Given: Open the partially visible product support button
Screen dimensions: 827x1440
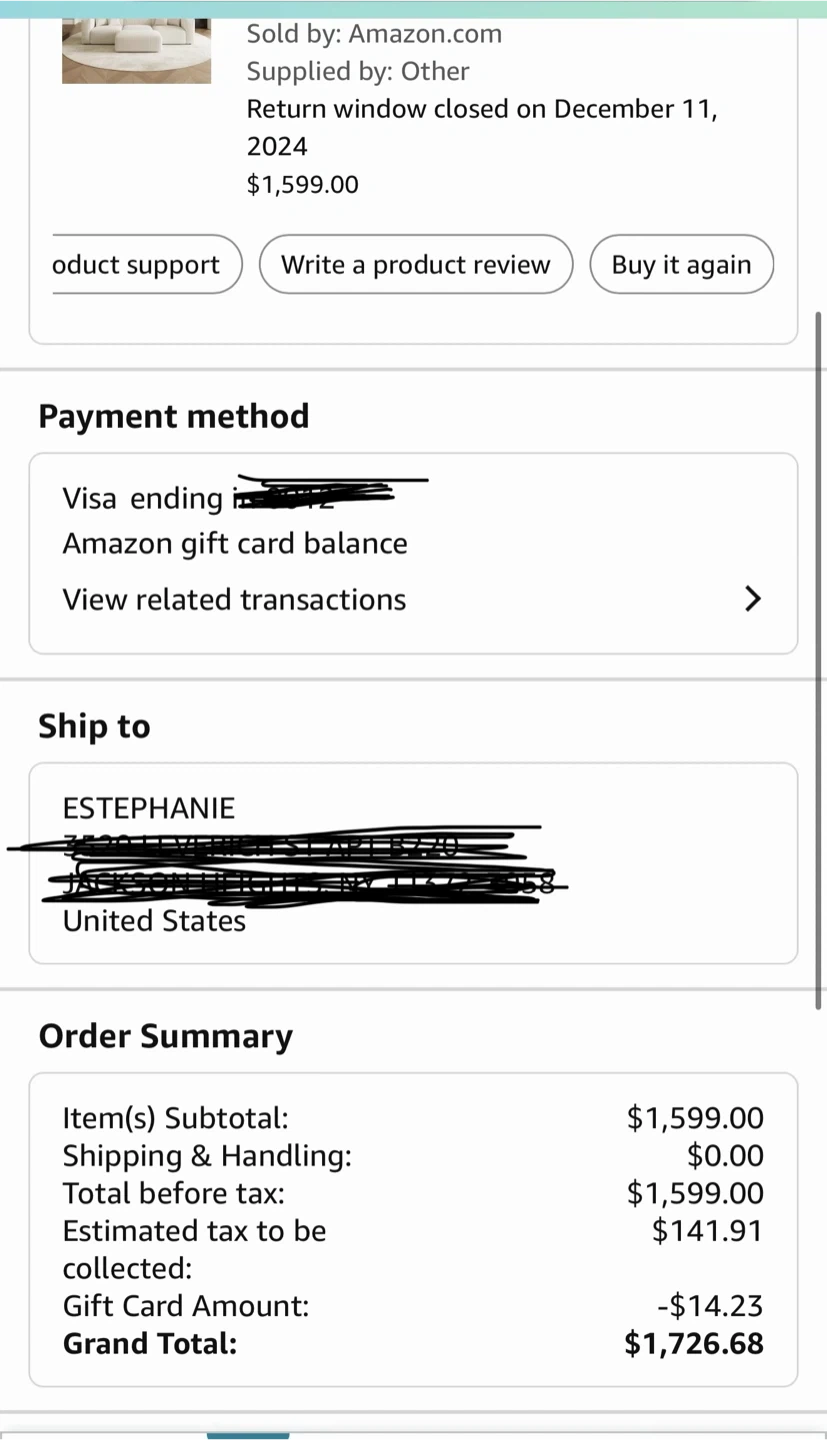Looking at the screenshot, I should (138, 265).
